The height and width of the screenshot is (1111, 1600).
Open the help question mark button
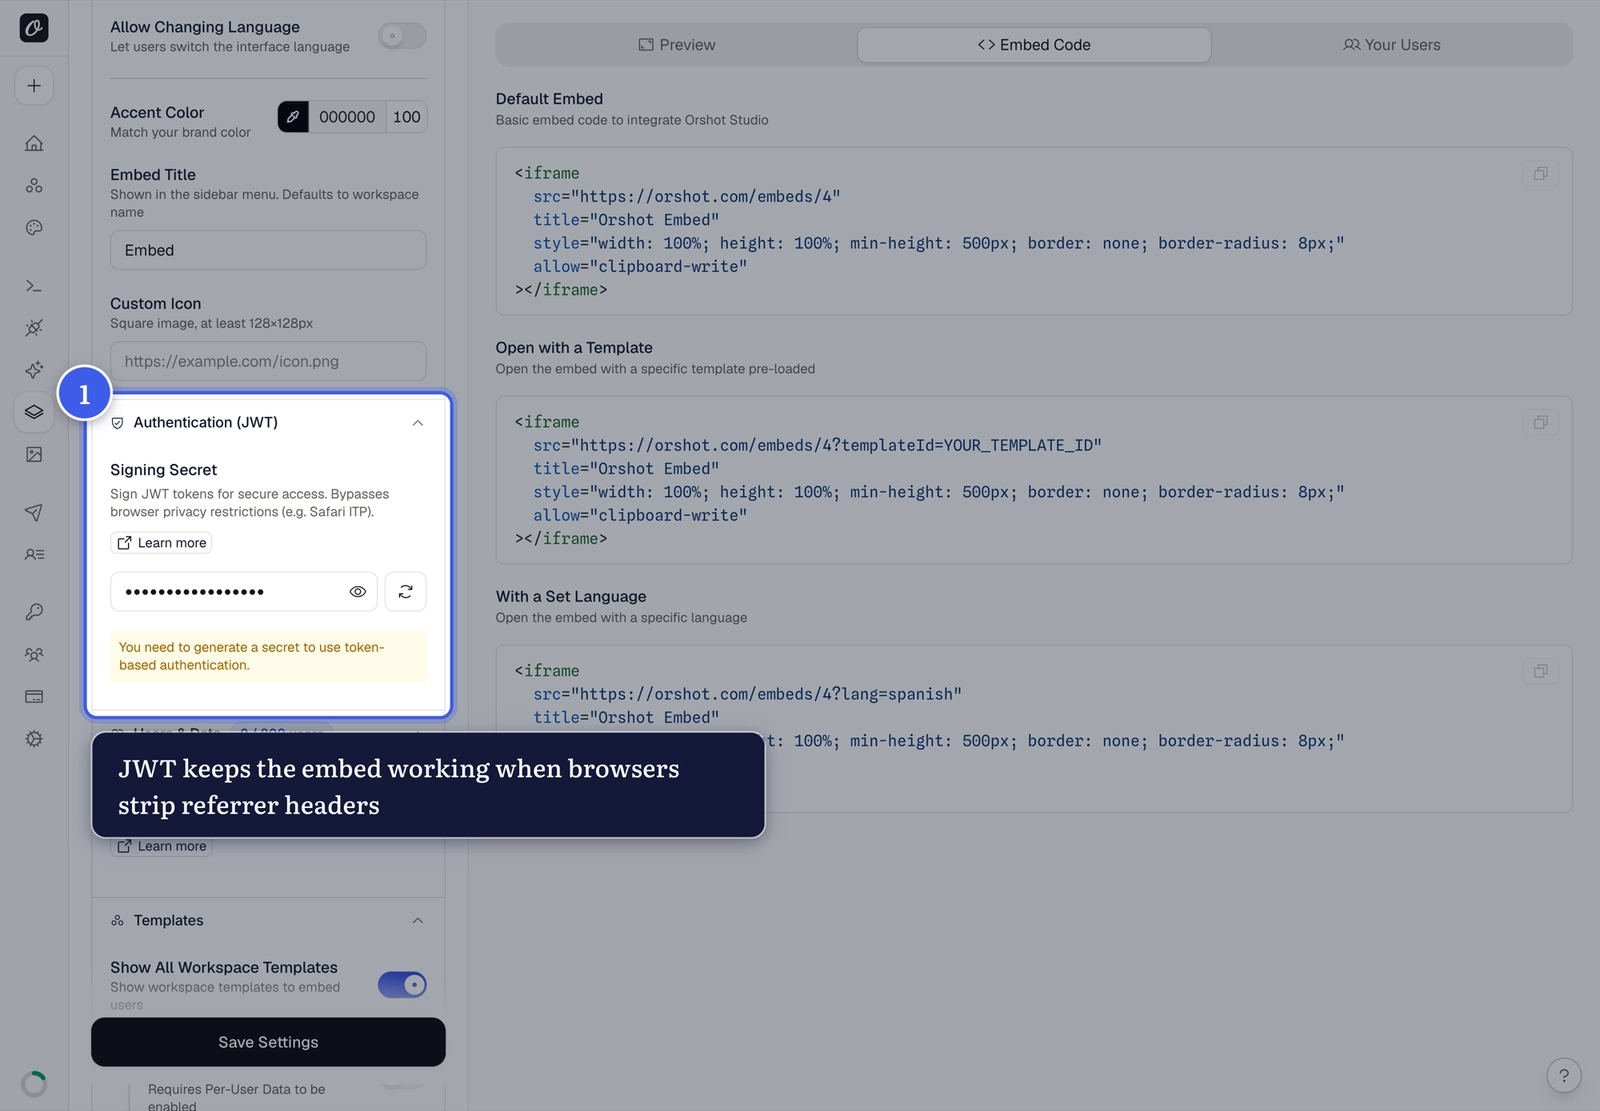tap(1564, 1076)
